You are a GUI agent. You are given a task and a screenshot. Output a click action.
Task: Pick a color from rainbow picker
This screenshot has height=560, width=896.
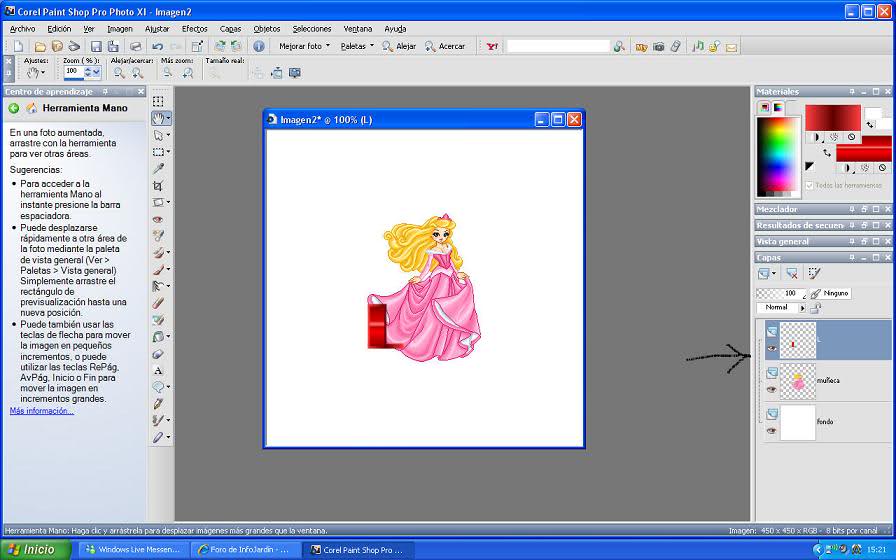point(778,157)
